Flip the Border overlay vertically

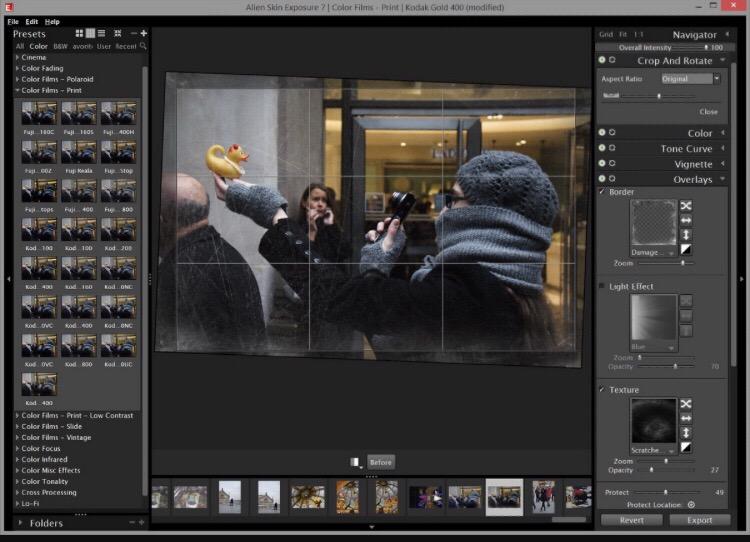[x=686, y=235]
